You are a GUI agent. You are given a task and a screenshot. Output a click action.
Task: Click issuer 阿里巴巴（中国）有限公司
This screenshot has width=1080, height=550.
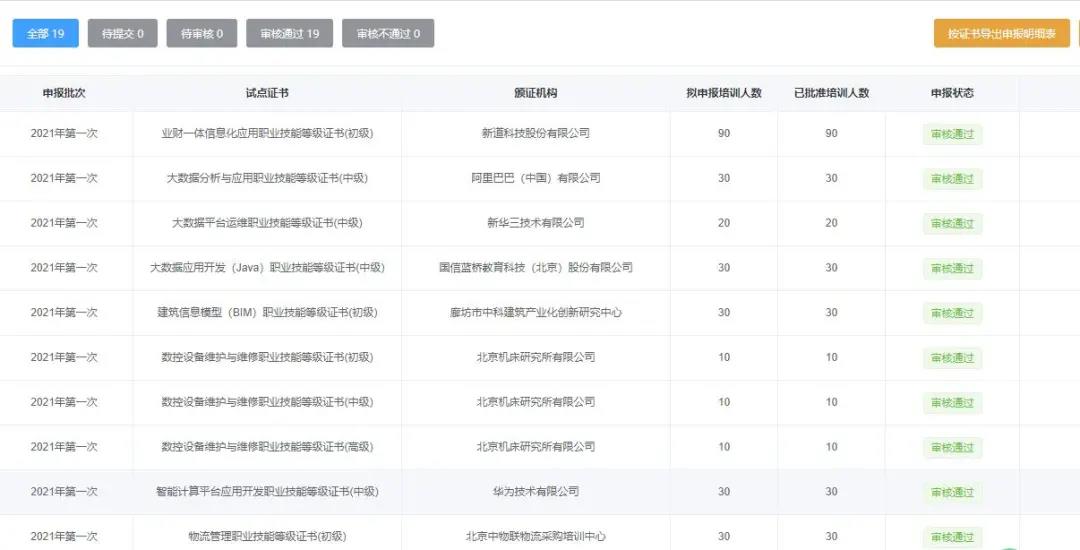(536, 178)
